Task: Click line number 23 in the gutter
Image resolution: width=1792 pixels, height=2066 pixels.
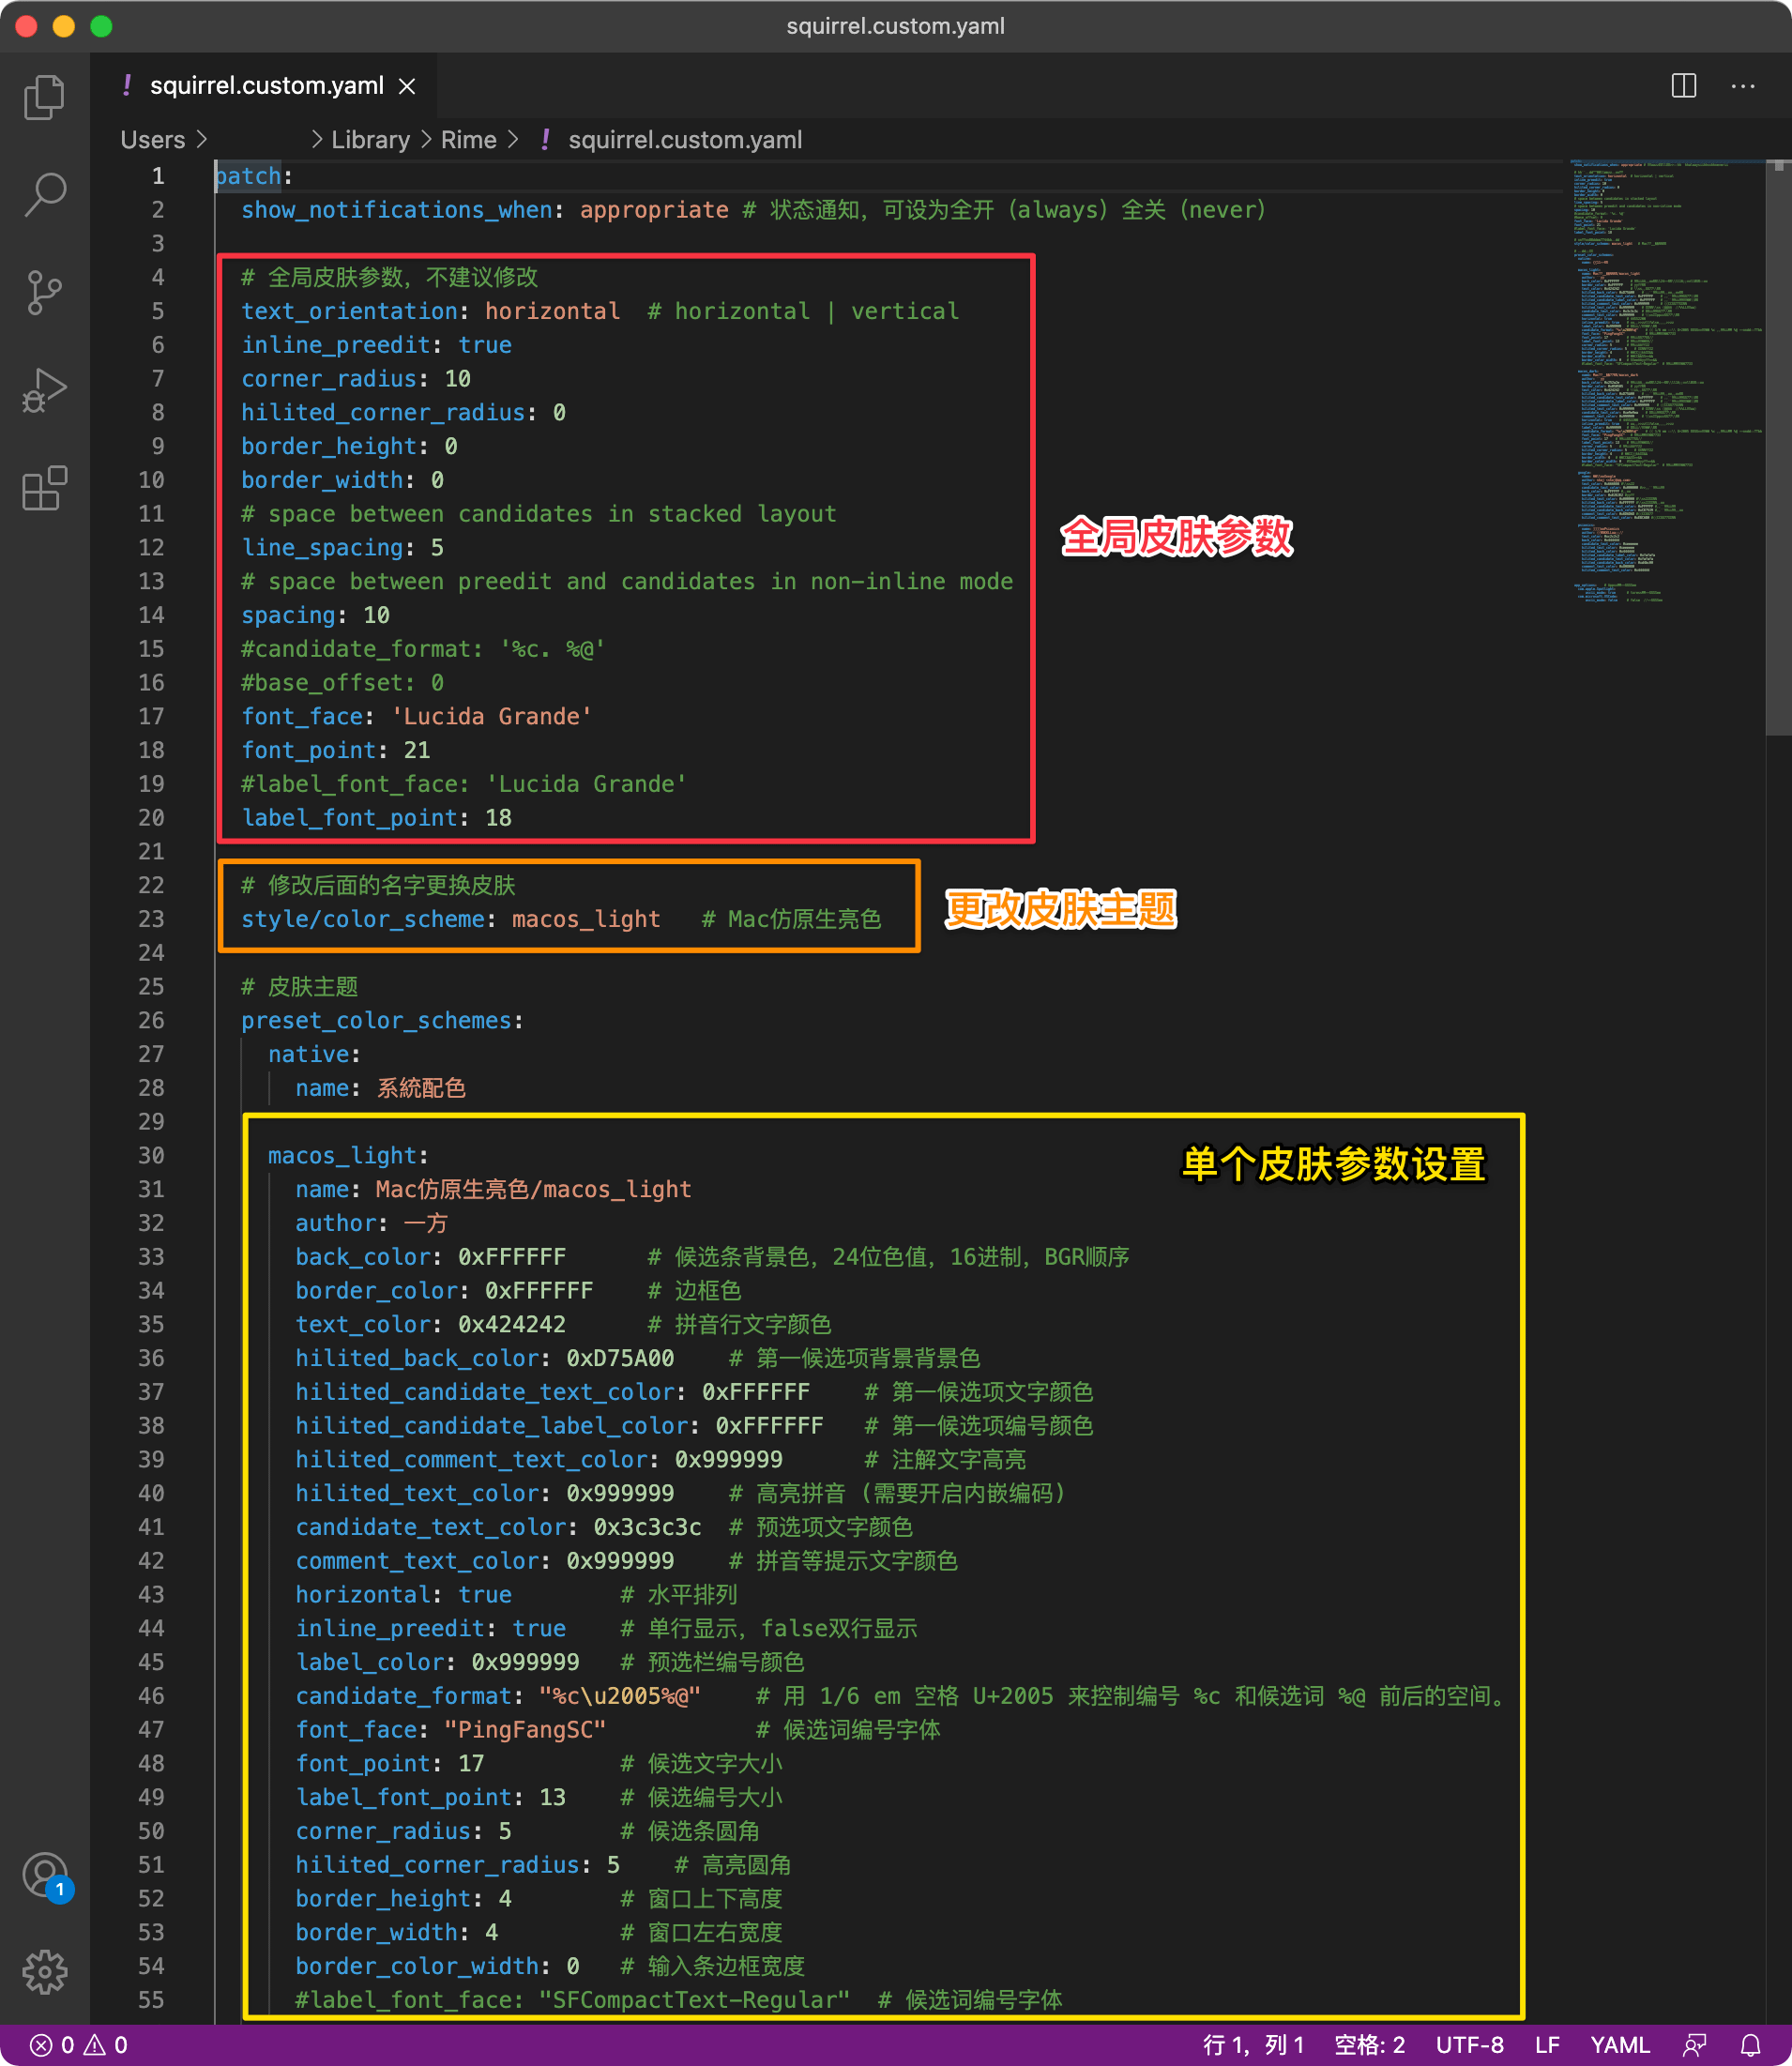Action: click(151, 919)
